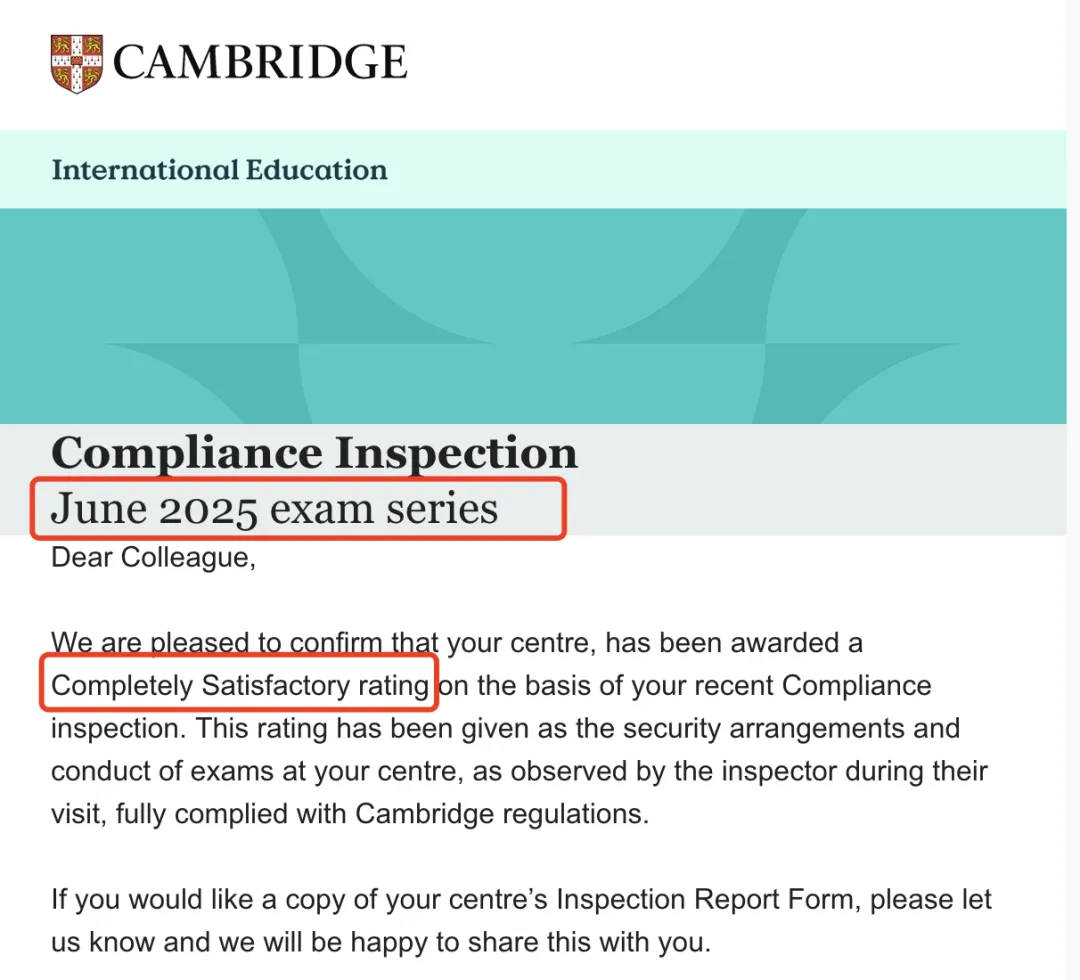The width and height of the screenshot is (1080, 980).
Task: Click the CAMBRIDGE wordmark text
Action: point(260,62)
